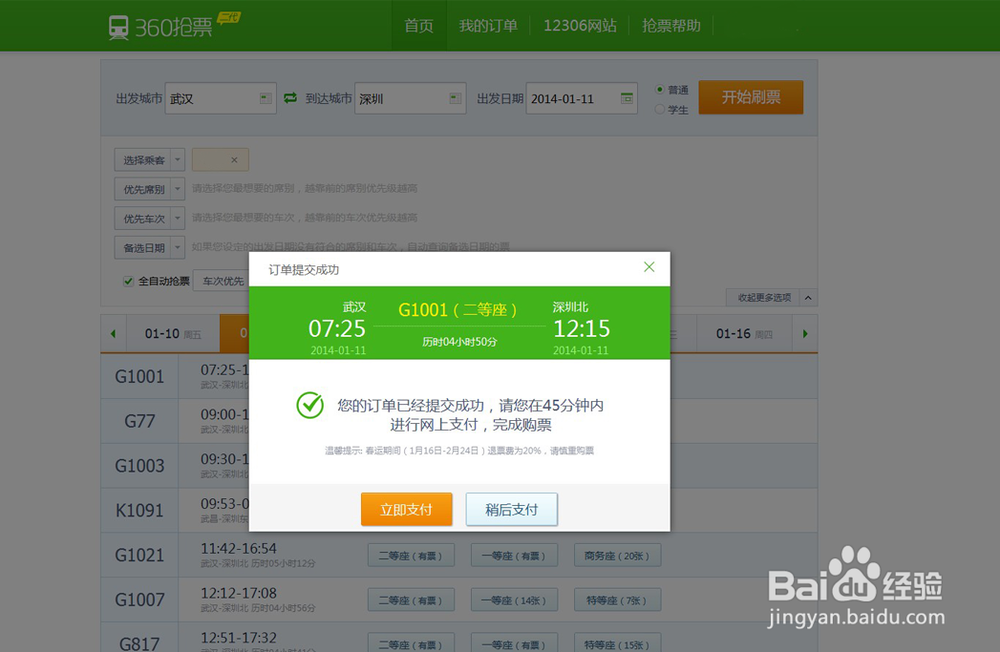Viewport: 1000px width, 652px height.
Task: Select train G1007 in the list
Action: pos(140,600)
